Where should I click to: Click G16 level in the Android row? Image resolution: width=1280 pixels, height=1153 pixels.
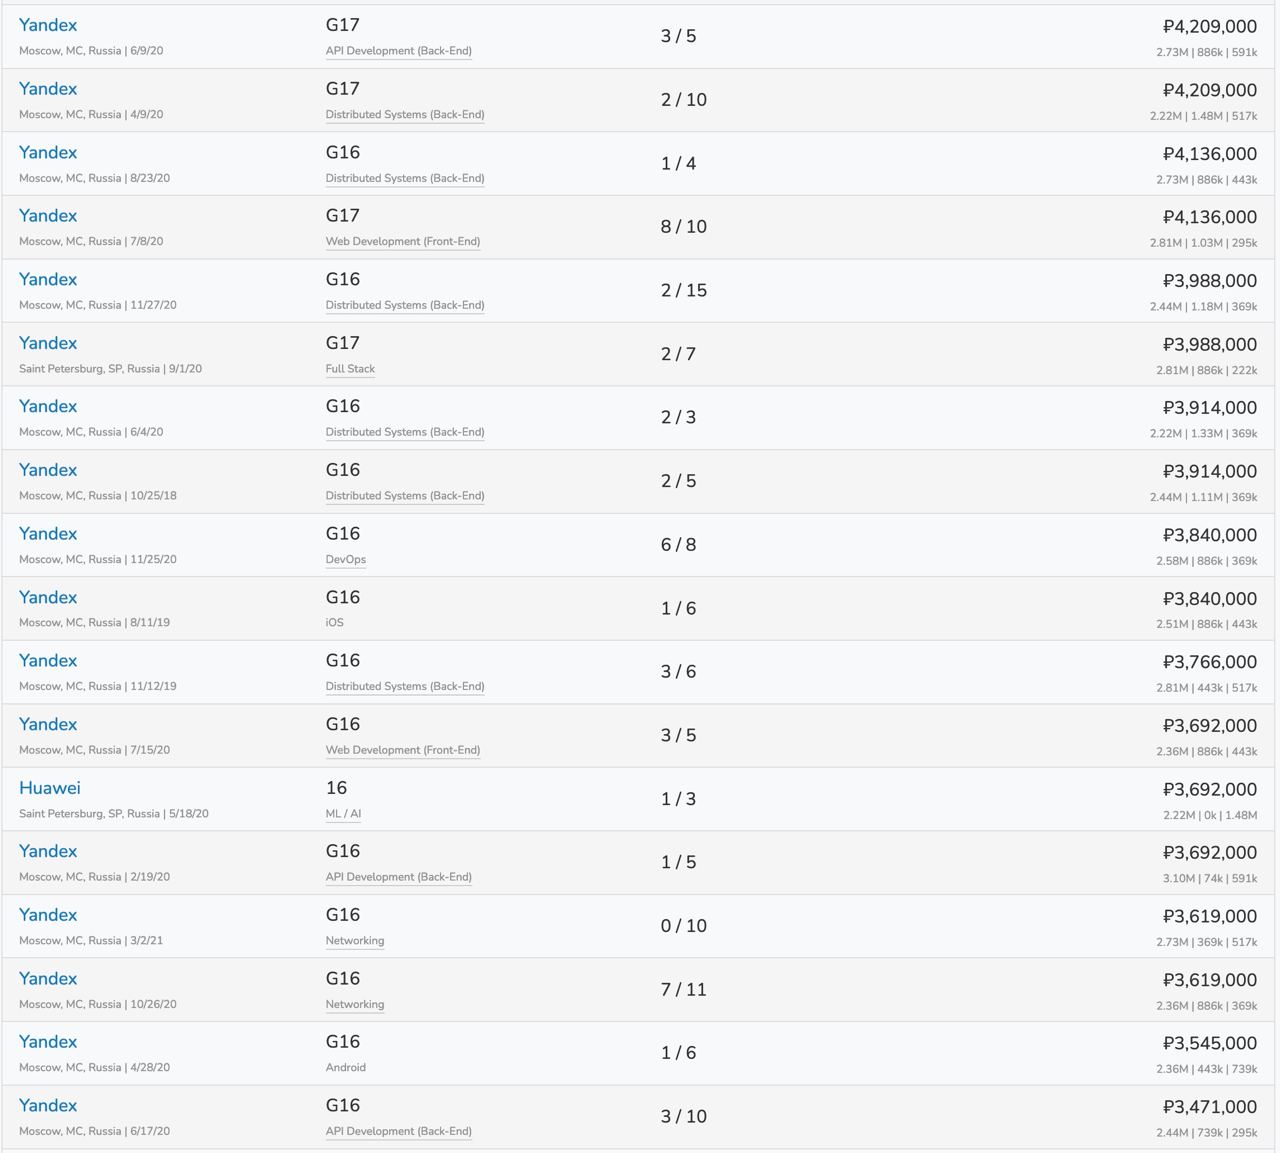point(343,1042)
